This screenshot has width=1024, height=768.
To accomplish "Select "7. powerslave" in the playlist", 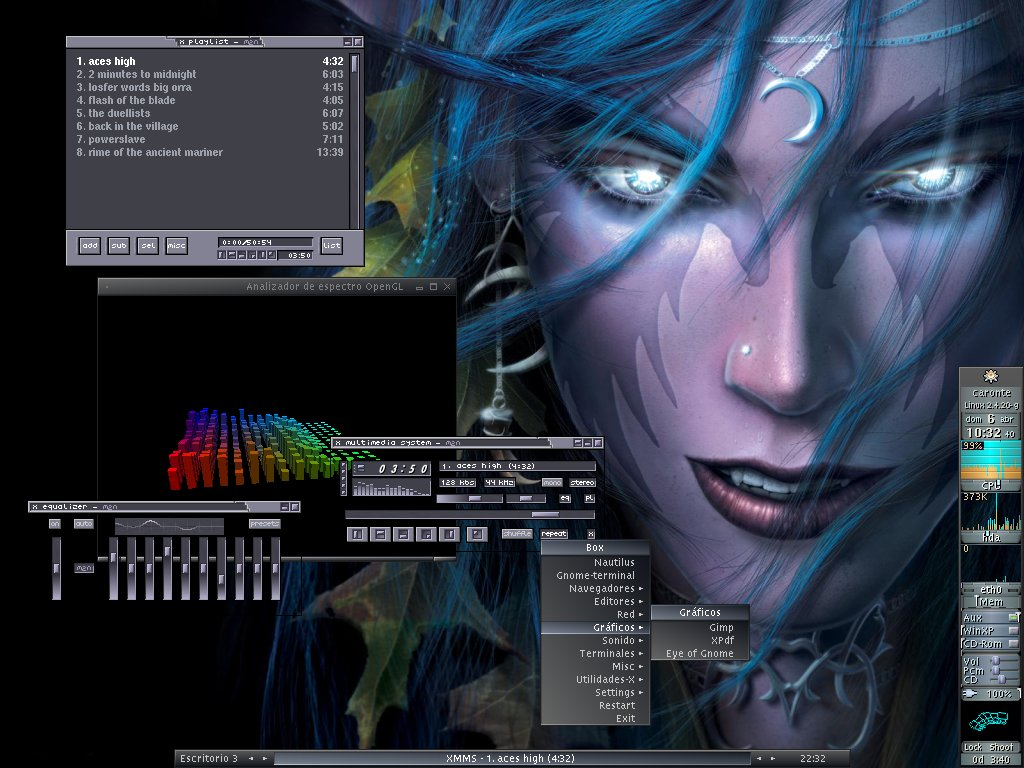I will (x=210, y=139).
